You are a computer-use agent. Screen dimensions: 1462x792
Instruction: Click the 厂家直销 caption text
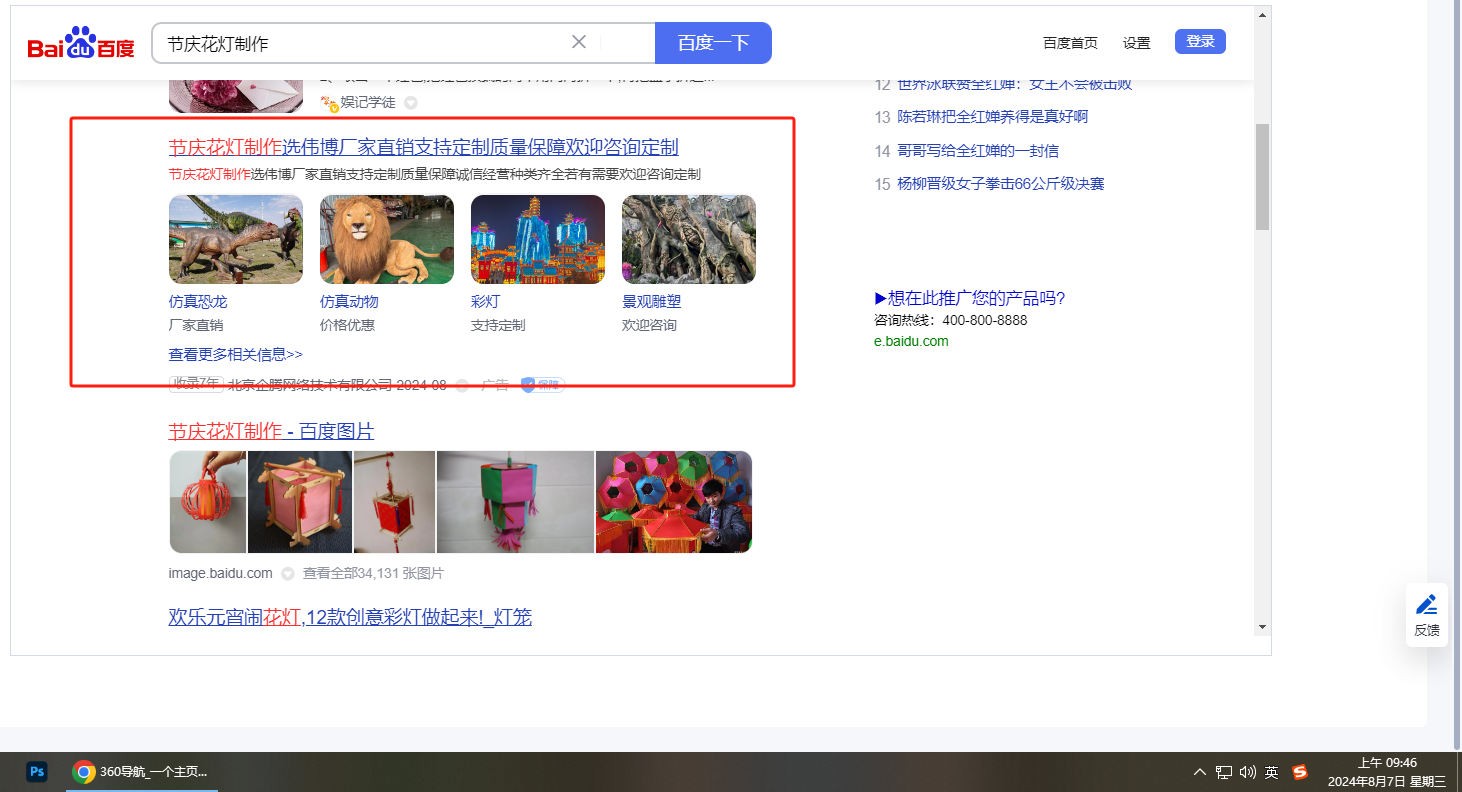tap(196, 325)
